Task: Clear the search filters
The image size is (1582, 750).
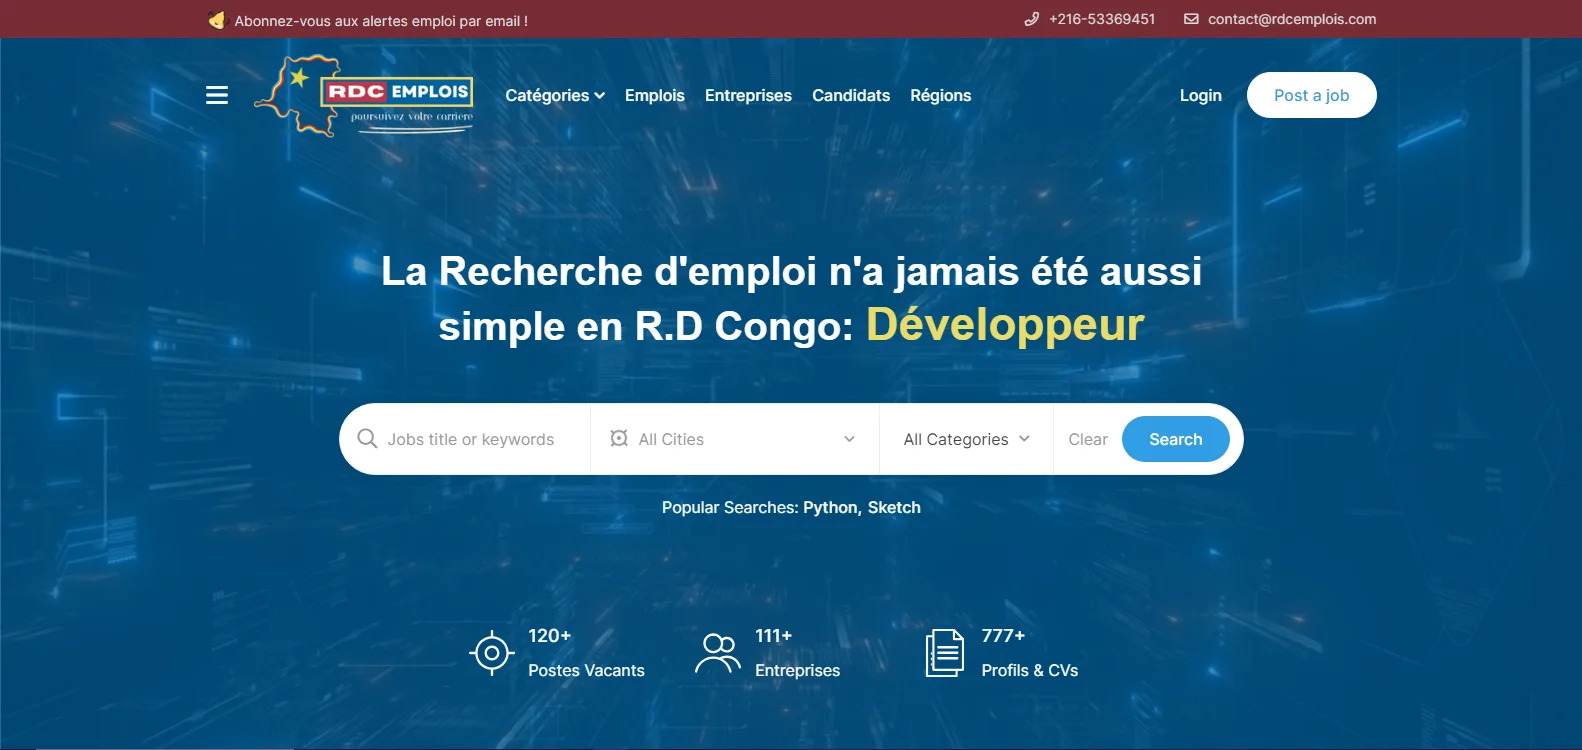Action: click(1088, 439)
